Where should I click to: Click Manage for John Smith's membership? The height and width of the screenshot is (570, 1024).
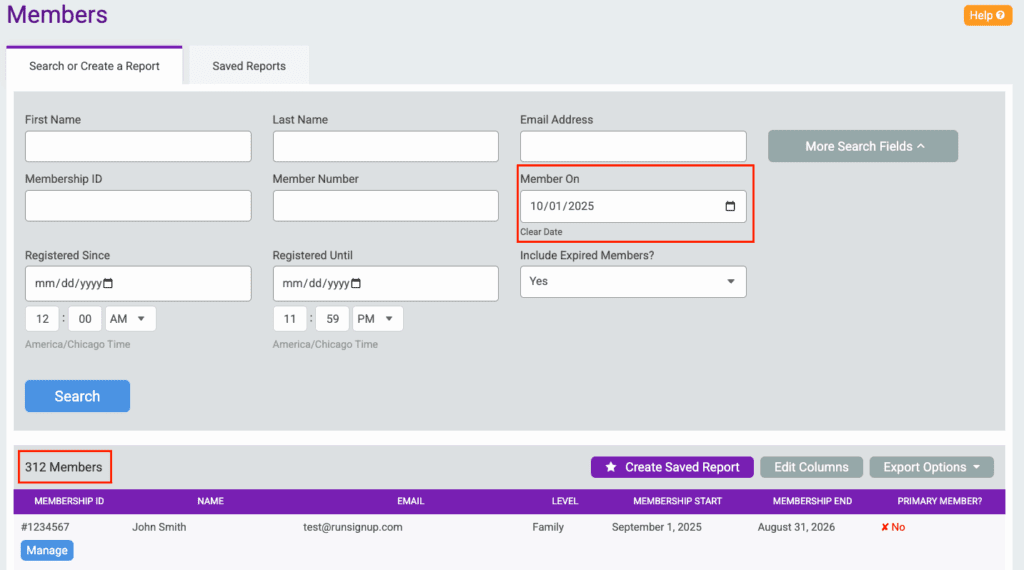tap(47, 550)
